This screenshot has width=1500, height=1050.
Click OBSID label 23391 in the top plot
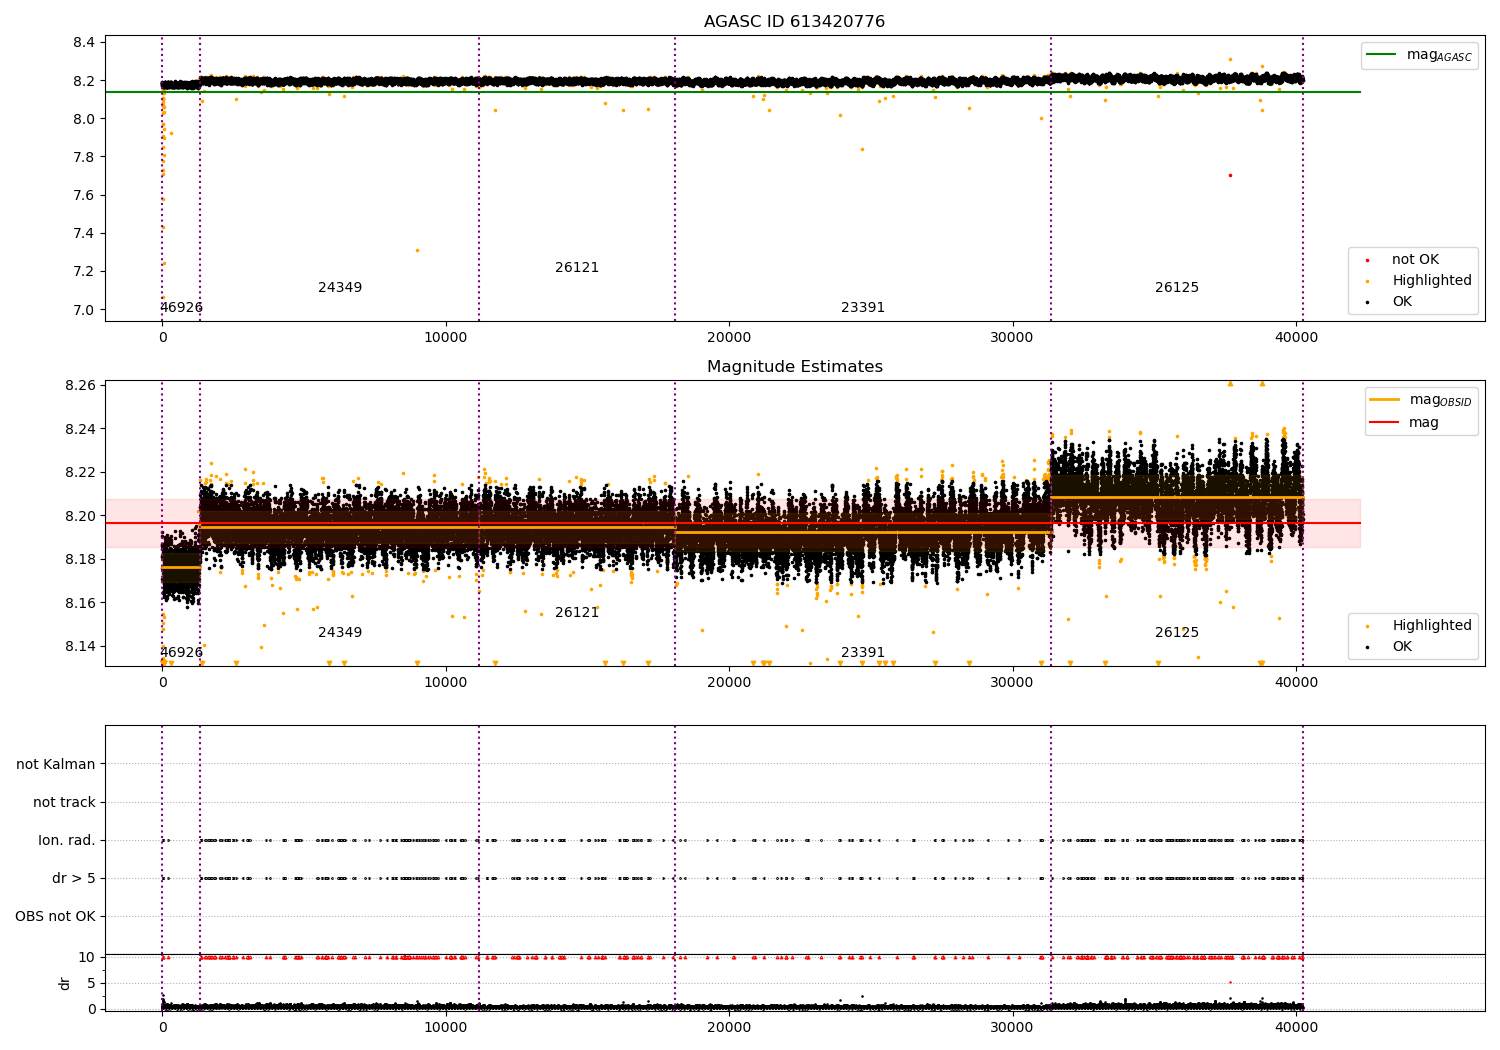coord(863,308)
